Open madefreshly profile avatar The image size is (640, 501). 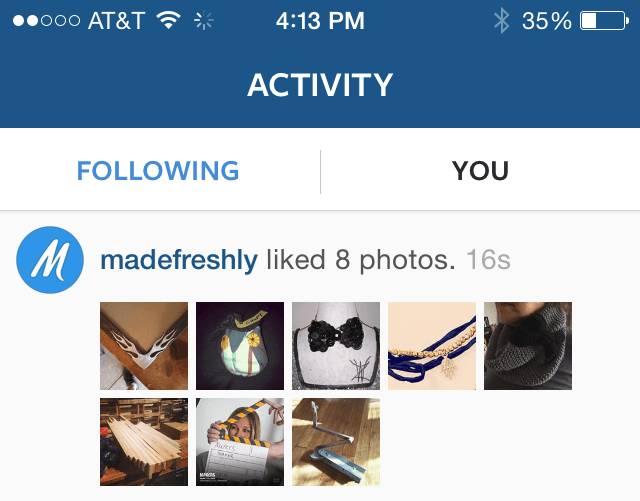50,260
